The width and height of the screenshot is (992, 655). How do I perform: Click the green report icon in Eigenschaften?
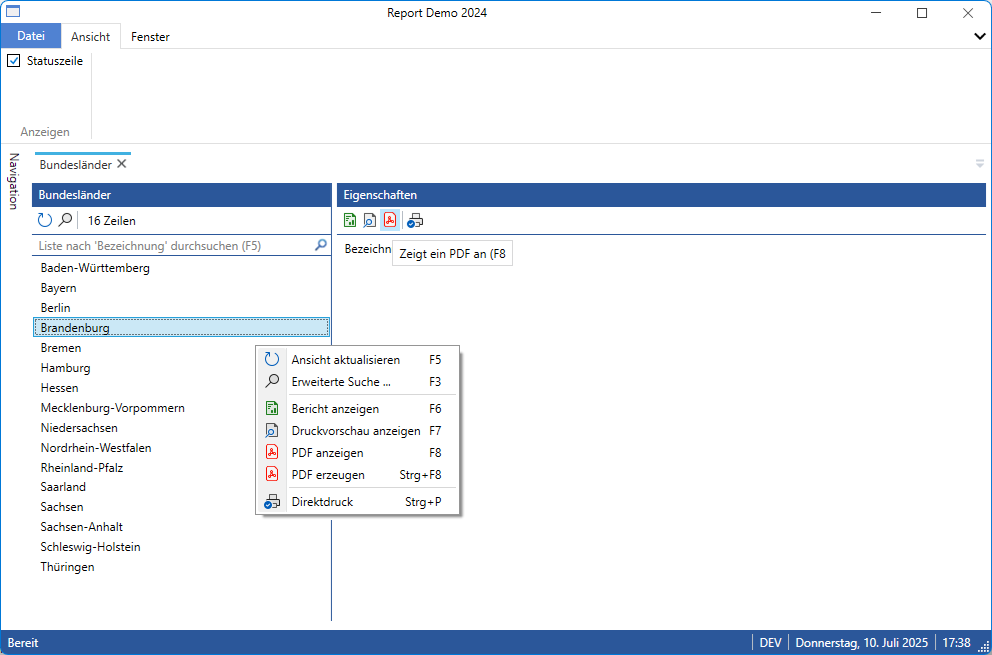click(x=350, y=220)
